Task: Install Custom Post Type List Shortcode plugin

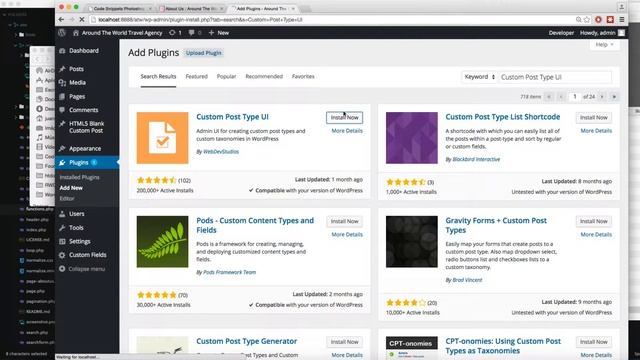Action: click(x=594, y=118)
